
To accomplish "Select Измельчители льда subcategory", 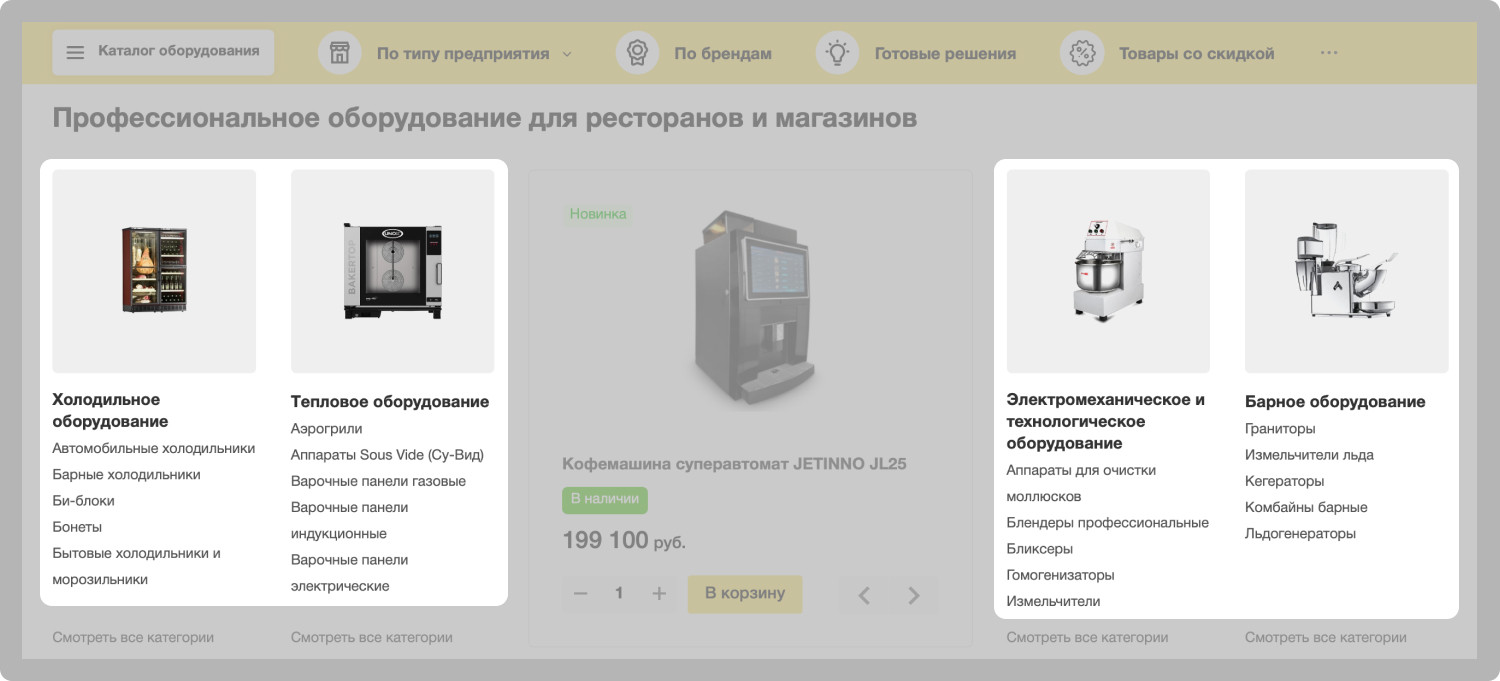I will click(1310, 455).
